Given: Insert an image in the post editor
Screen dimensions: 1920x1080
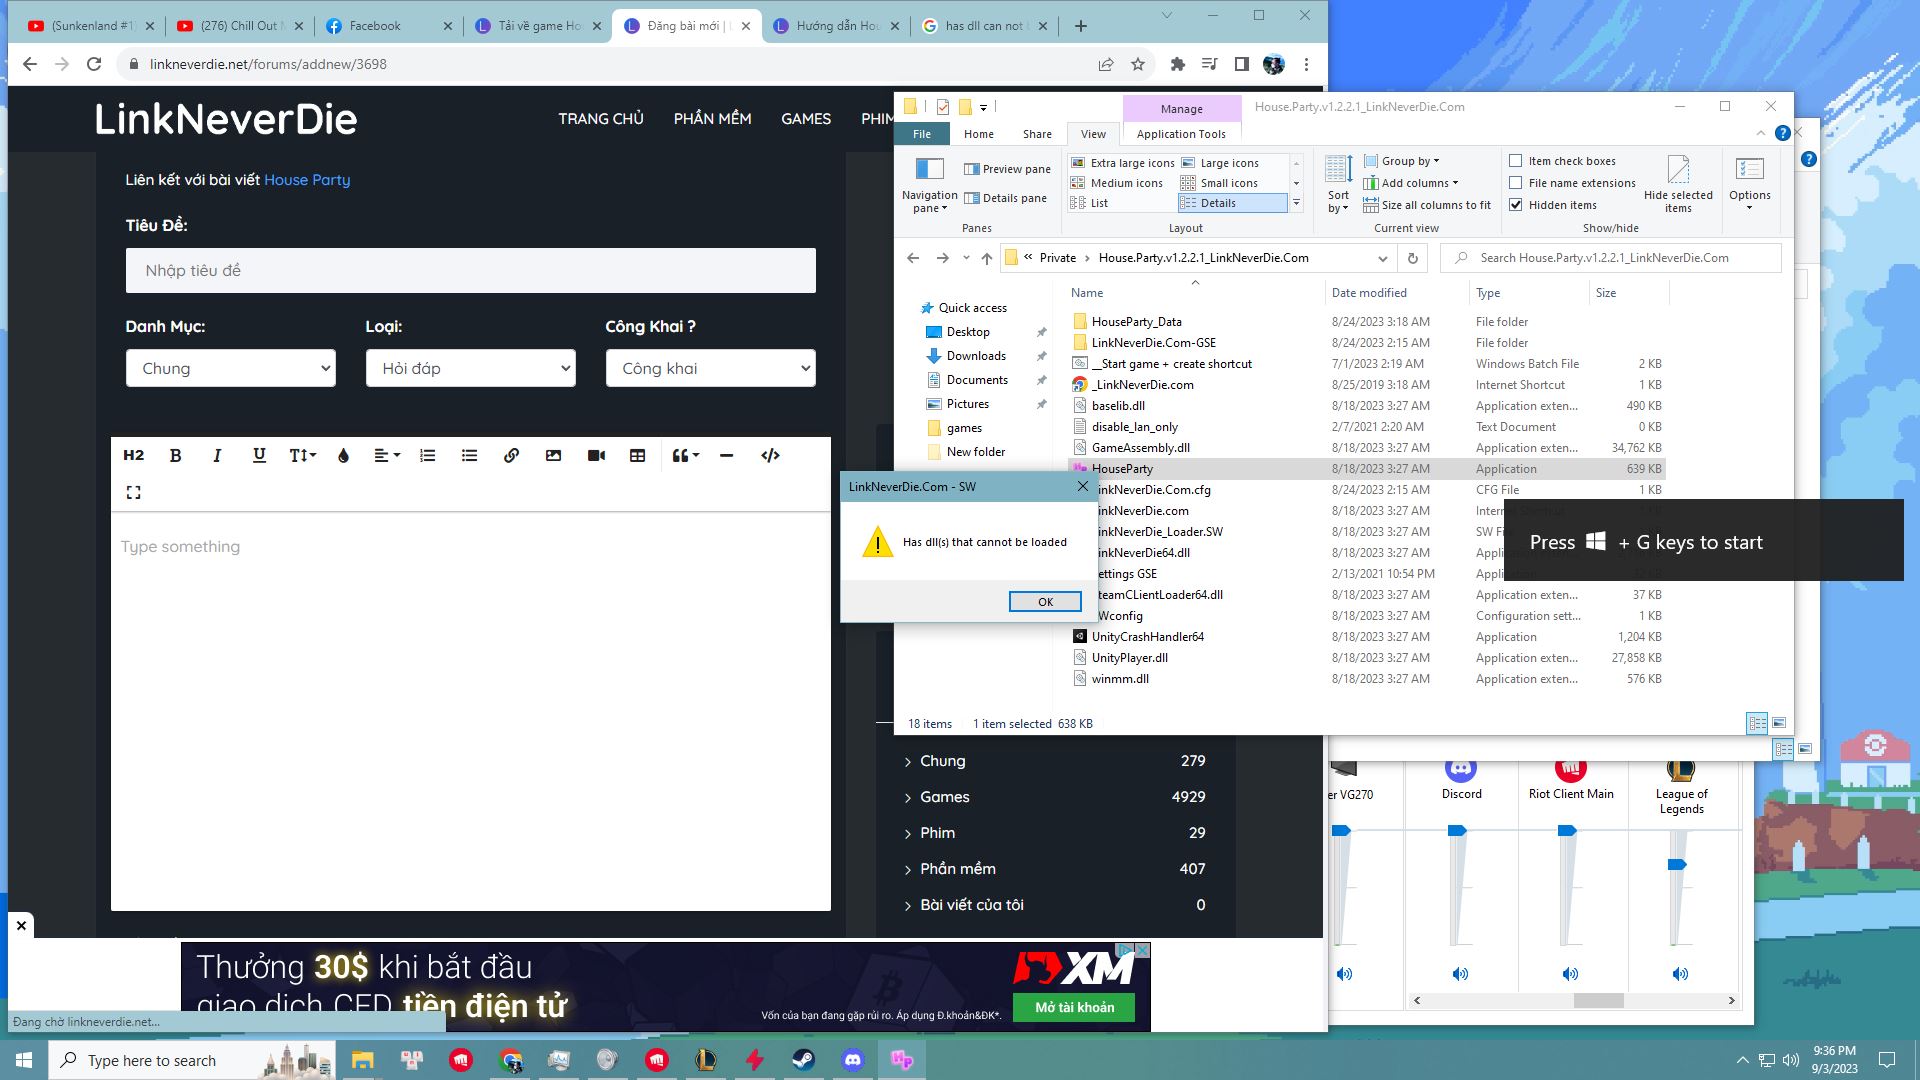Looking at the screenshot, I should click(553, 456).
